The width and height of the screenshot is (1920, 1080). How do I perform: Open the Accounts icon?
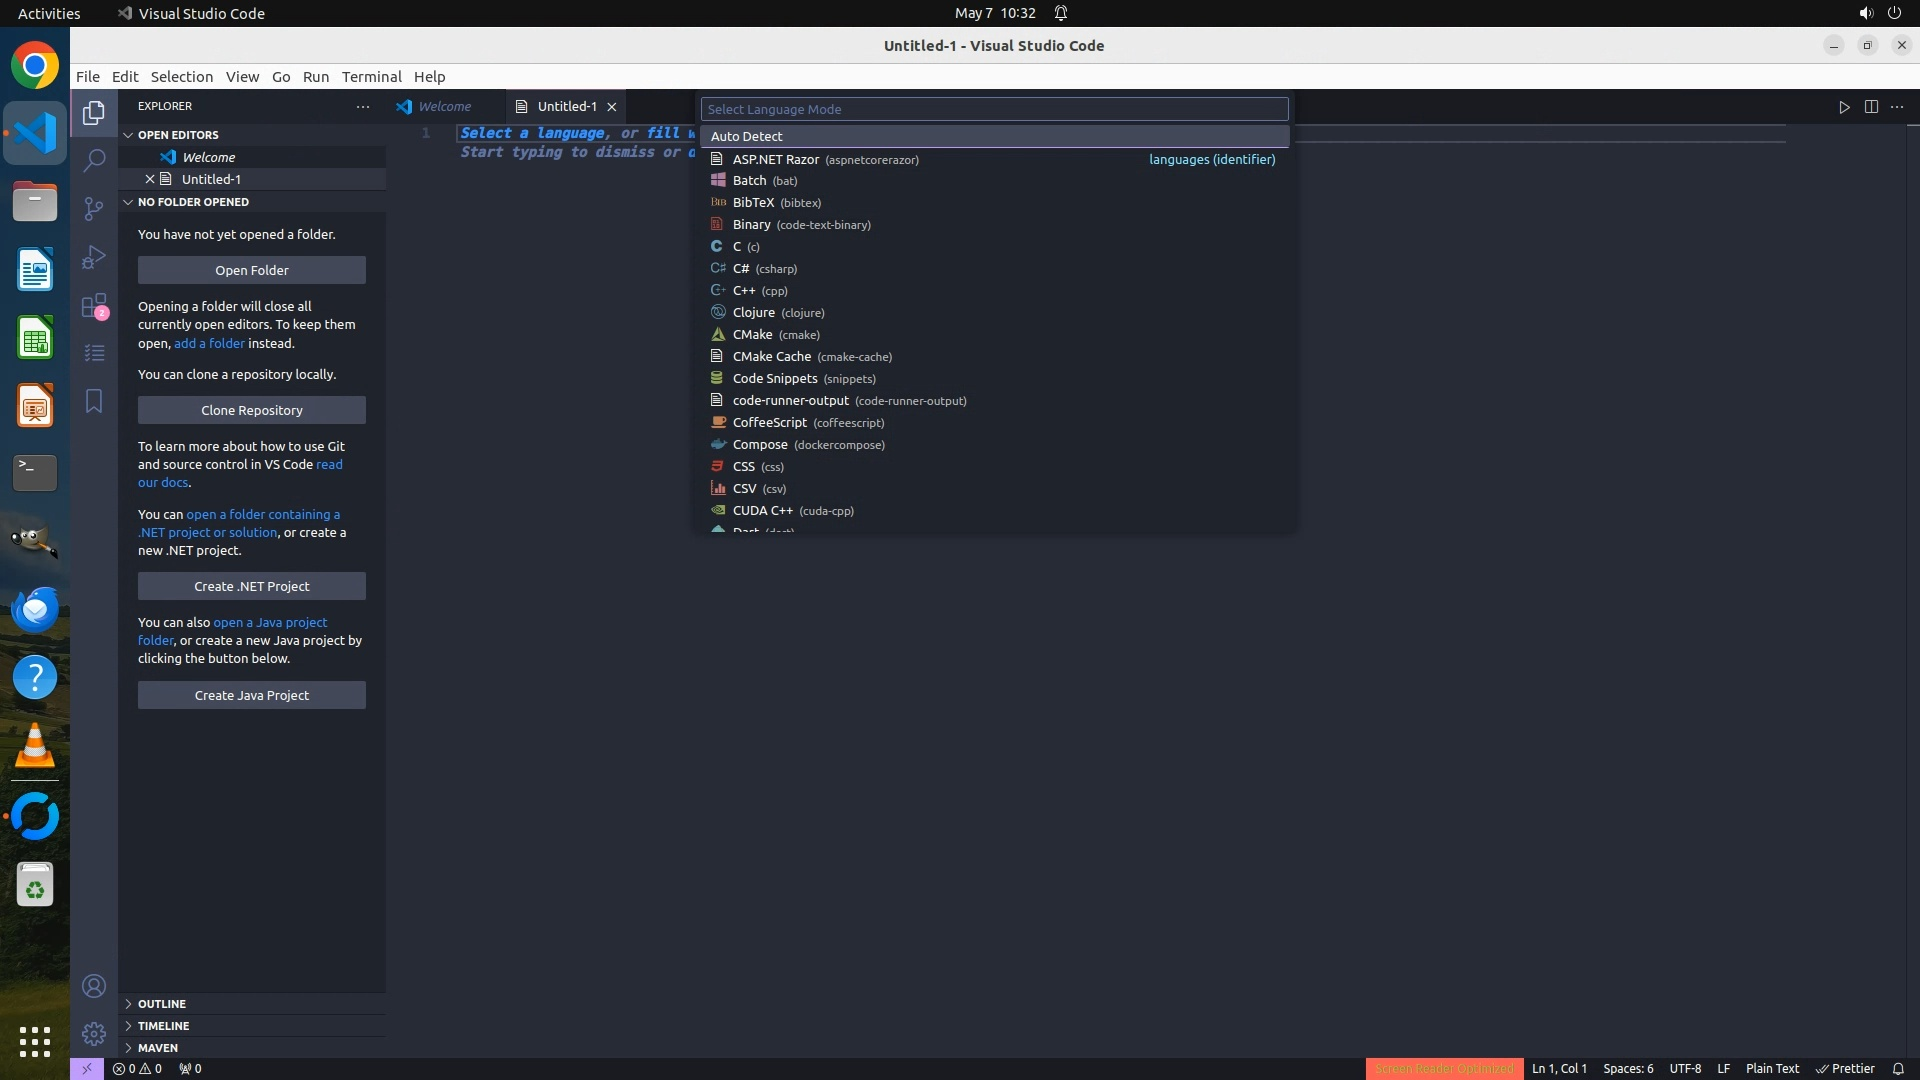click(94, 987)
